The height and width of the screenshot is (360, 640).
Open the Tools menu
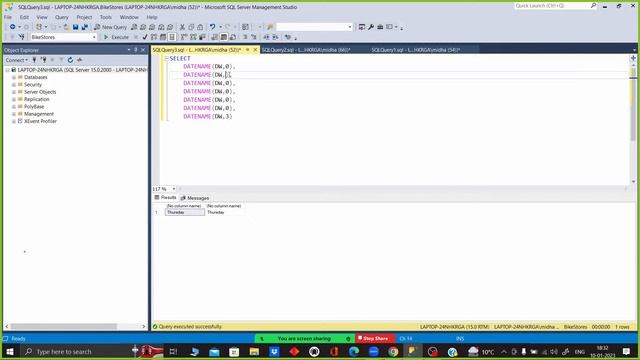point(106,17)
